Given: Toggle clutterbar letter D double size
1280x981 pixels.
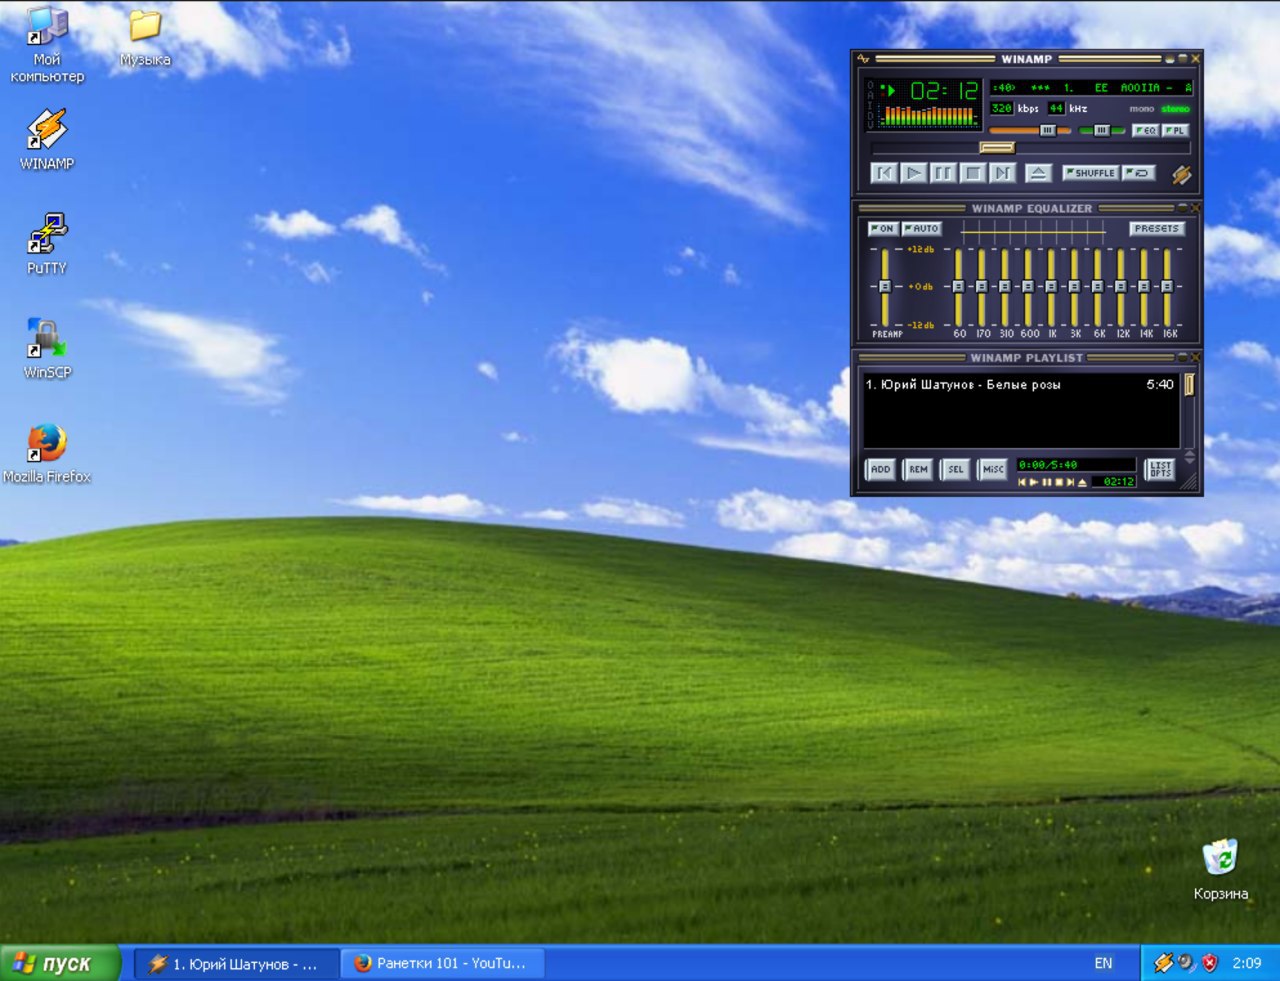Looking at the screenshot, I should pos(870,115).
